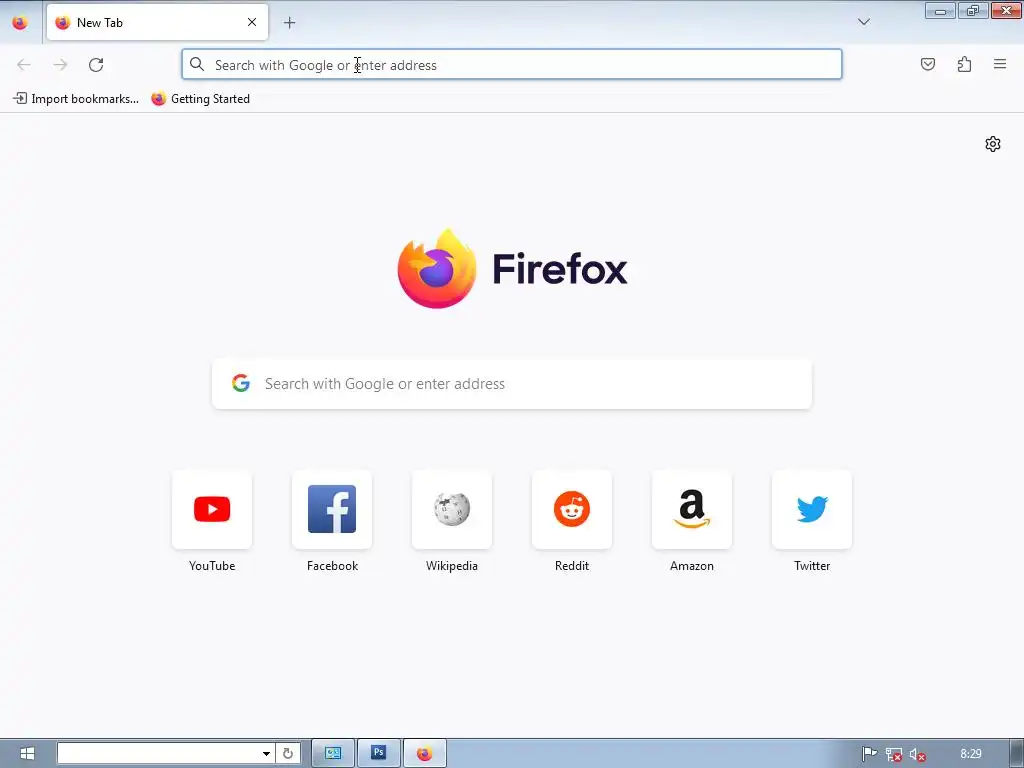Click the Firefox logo on the page
The image size is (1024, 768).
436,268
